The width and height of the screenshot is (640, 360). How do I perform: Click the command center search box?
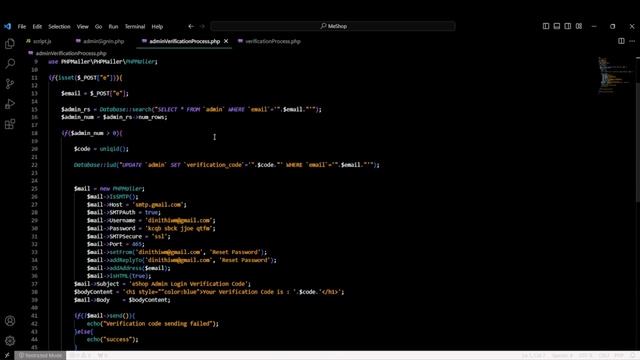(x=333, y=26)
